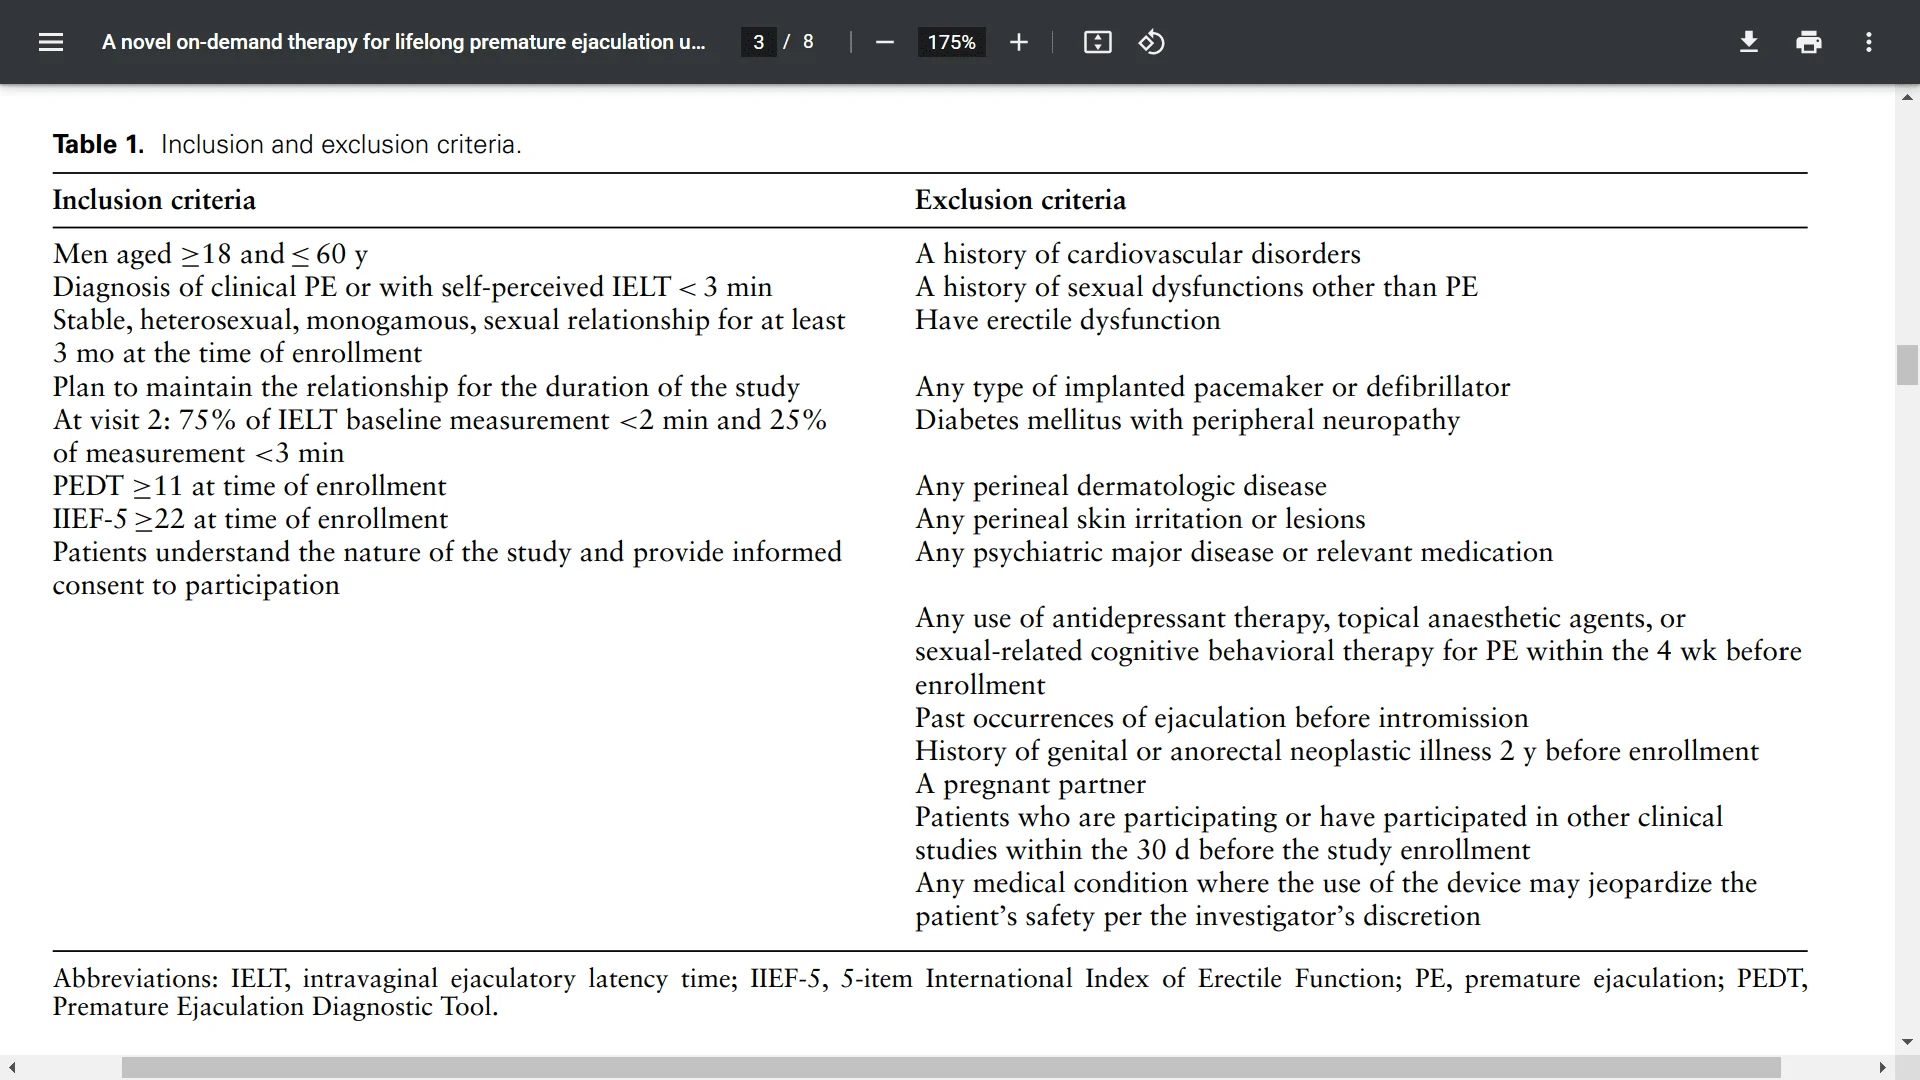Click 'Any type of implanted pacemaker' line
The height and width of the screenshot is (1080, 1920).
(1212, 387)
